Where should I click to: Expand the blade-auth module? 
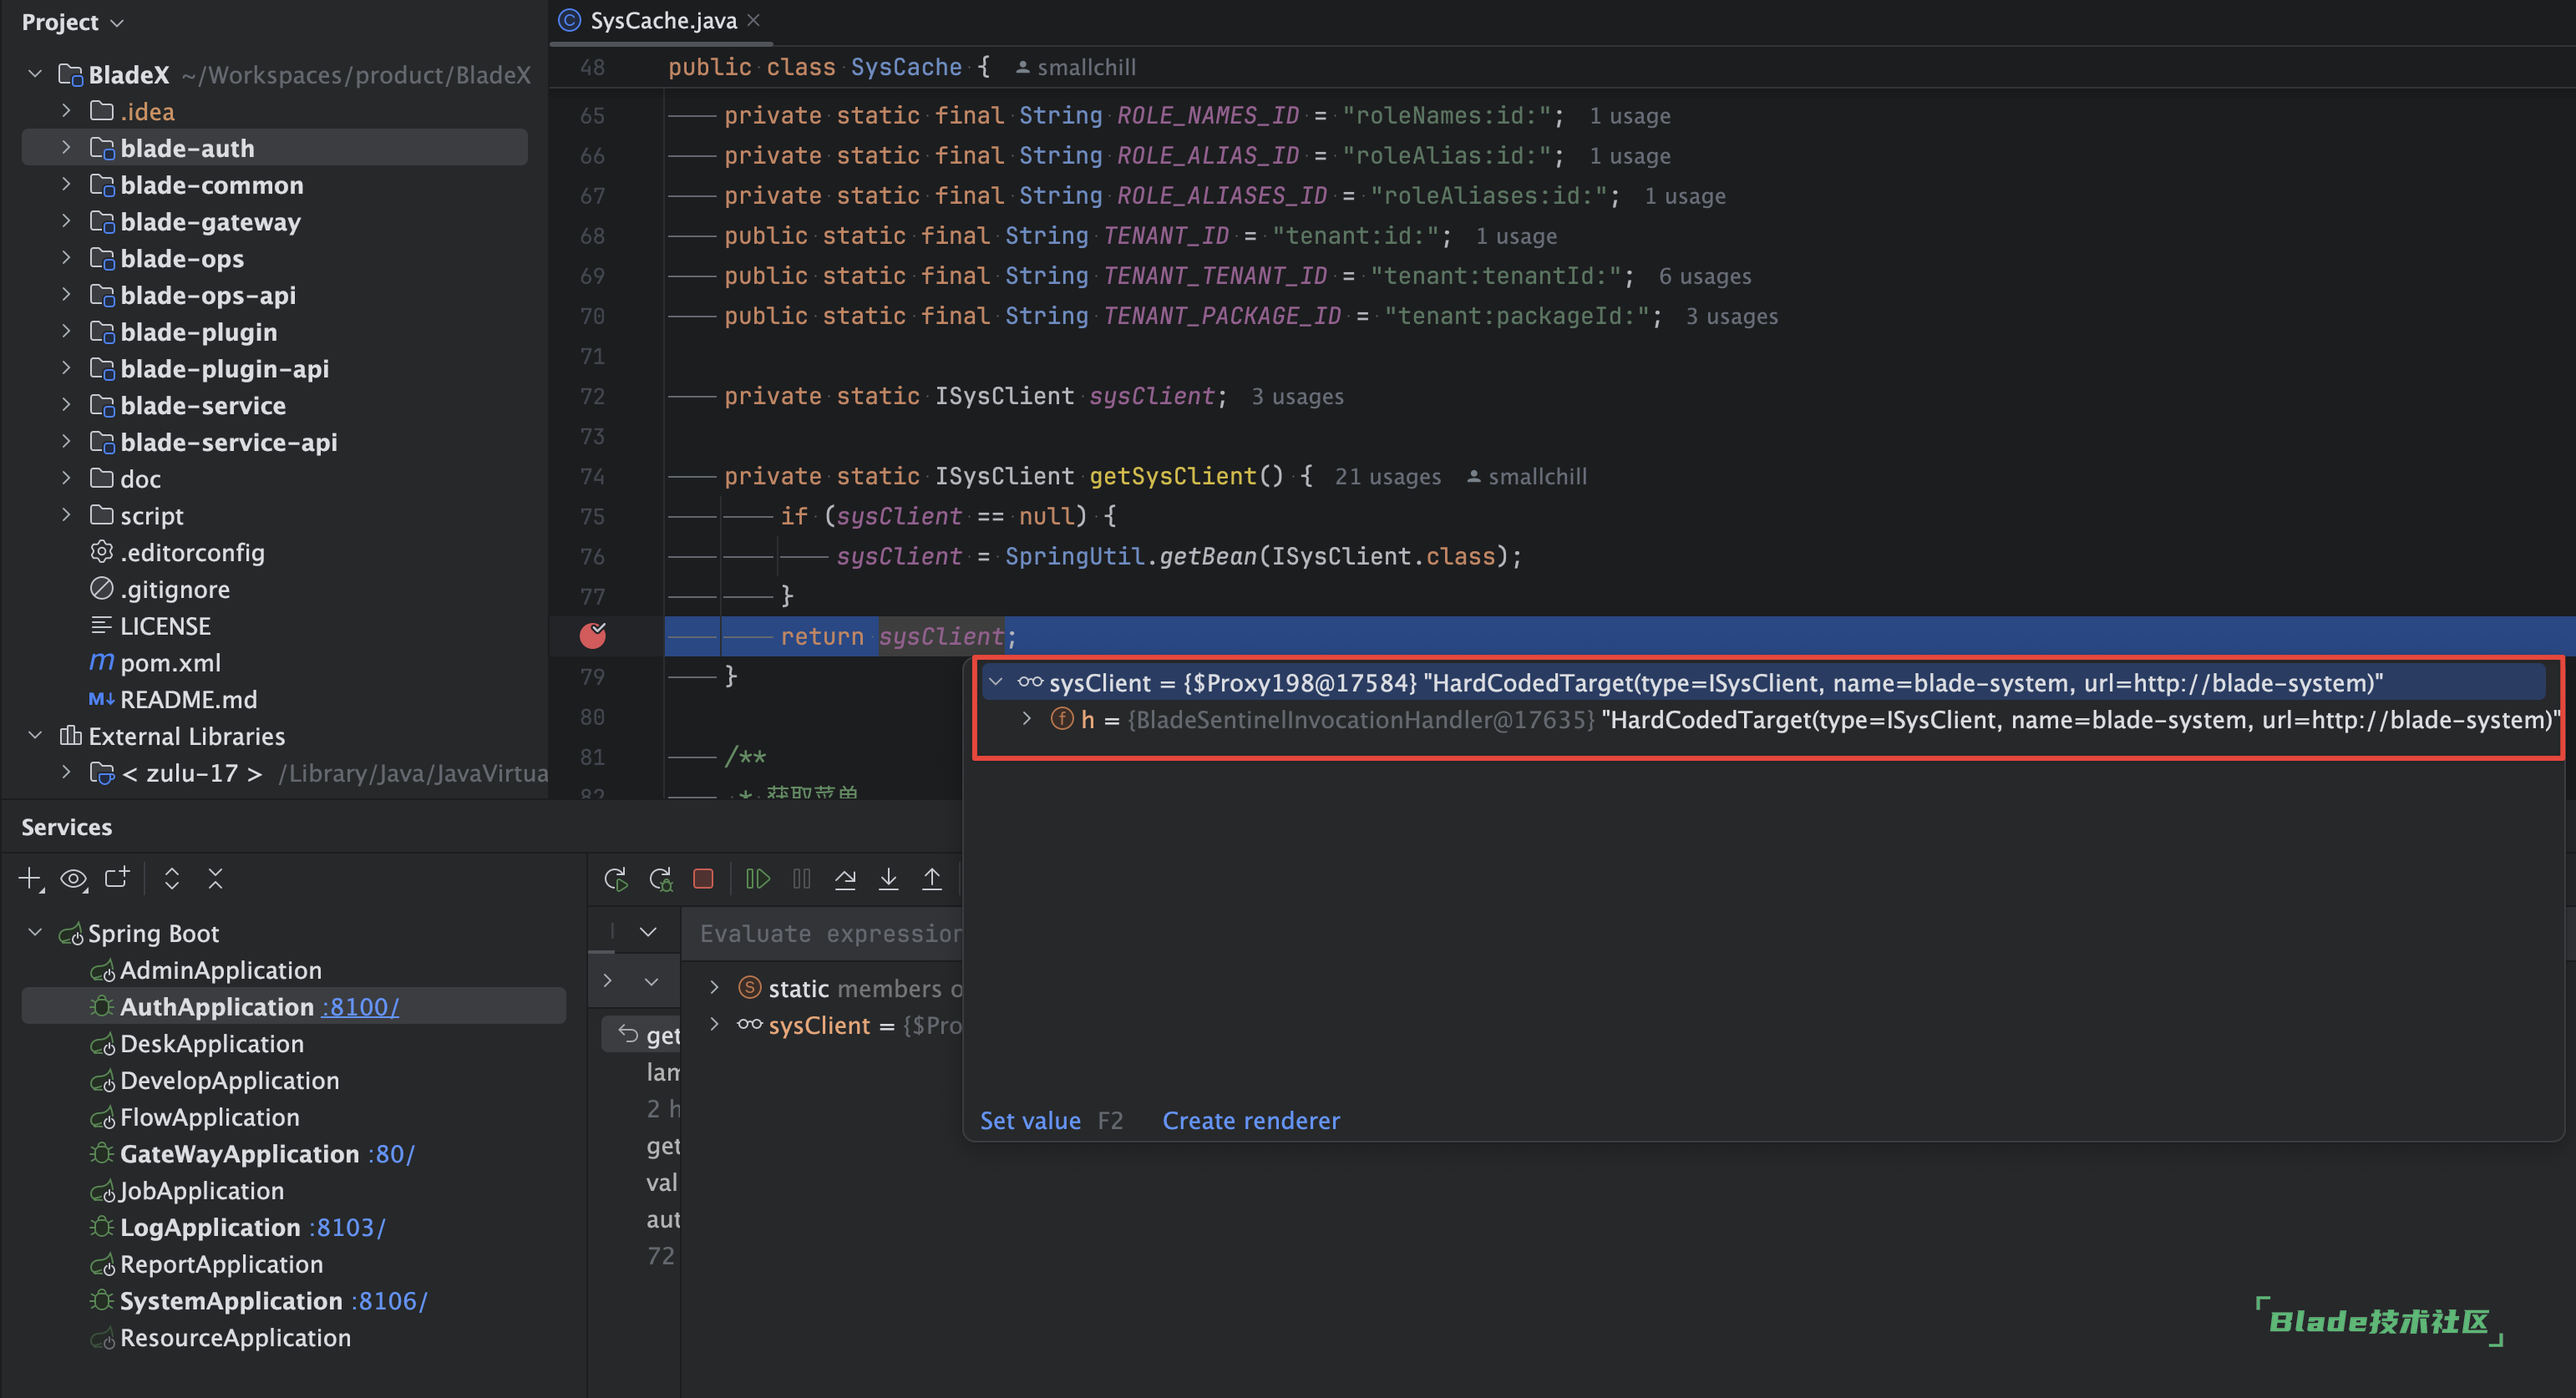point(66,148)
